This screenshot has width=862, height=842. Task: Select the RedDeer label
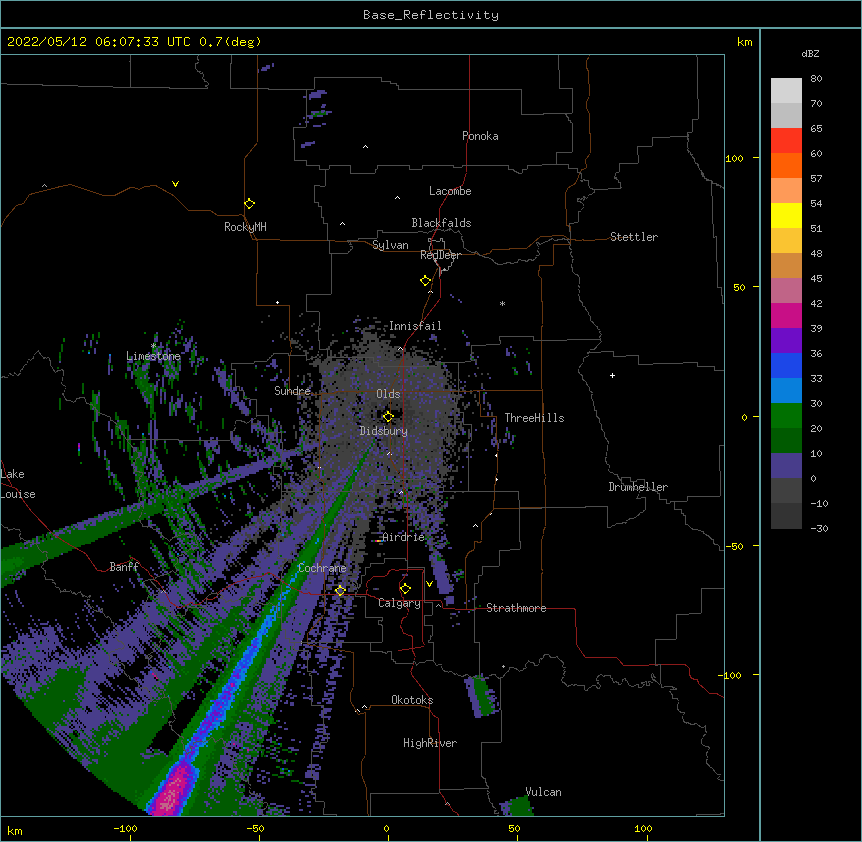point(440,255)
